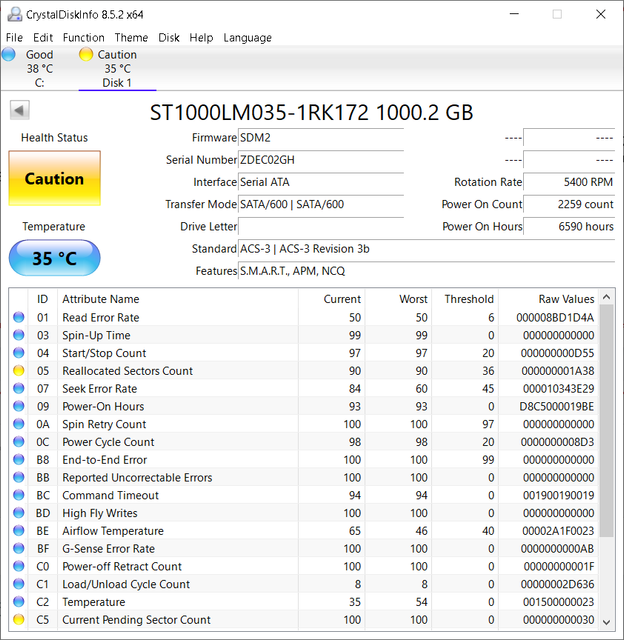The height and width of the screenshot is (640, 624).
Task: Click the blue status icon for Power-off Retract Count
Action: pyautogui.click(x=19, y=566)
